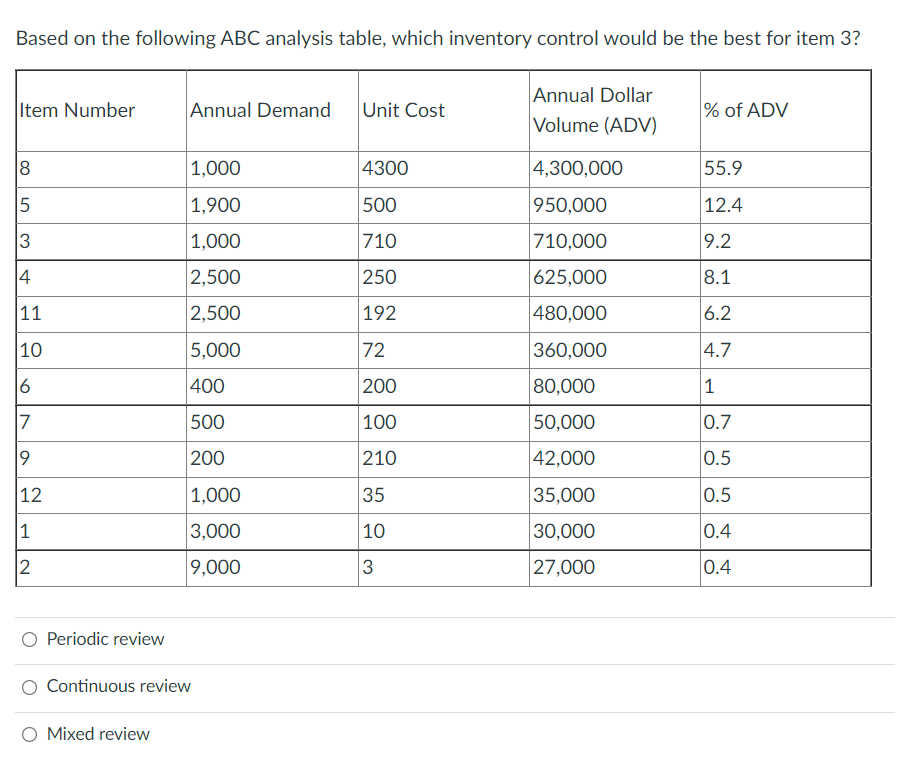Viewport: 900px width, 770px height.
Task: Click the annual demand 9,000 for item 2
Action: (x=217, y=567)
